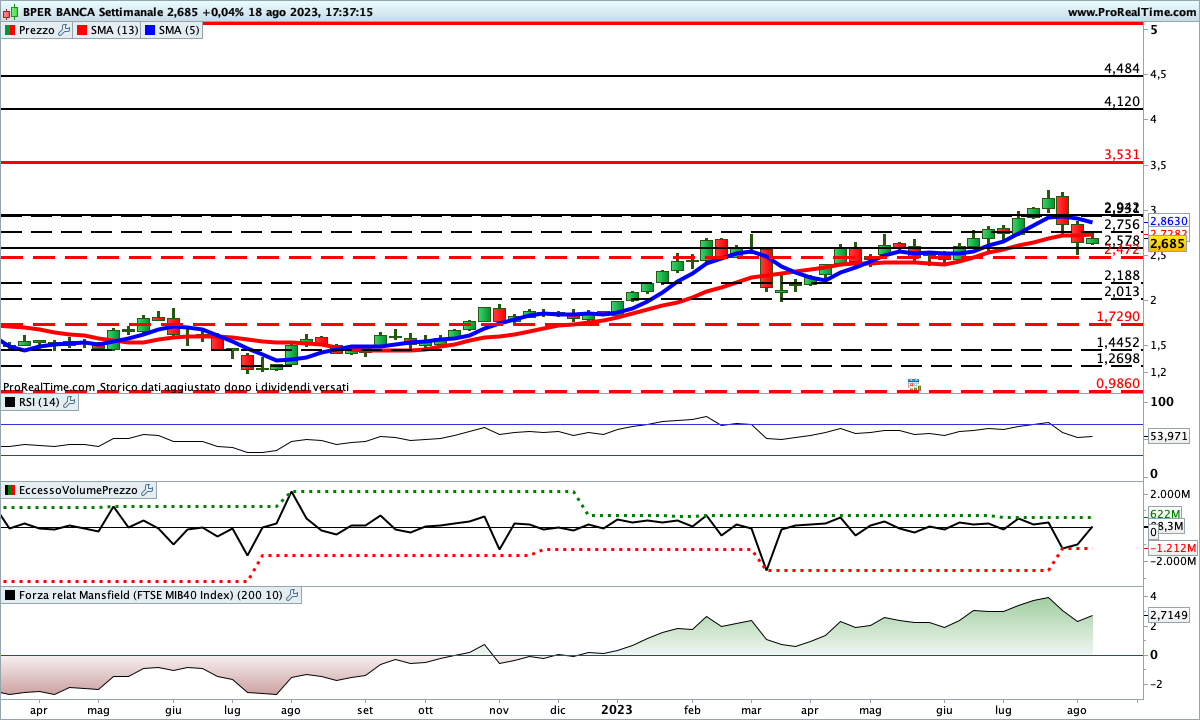Click the 2,013 support level label
Viewport: 1200px width, 720px height.
1122,291
